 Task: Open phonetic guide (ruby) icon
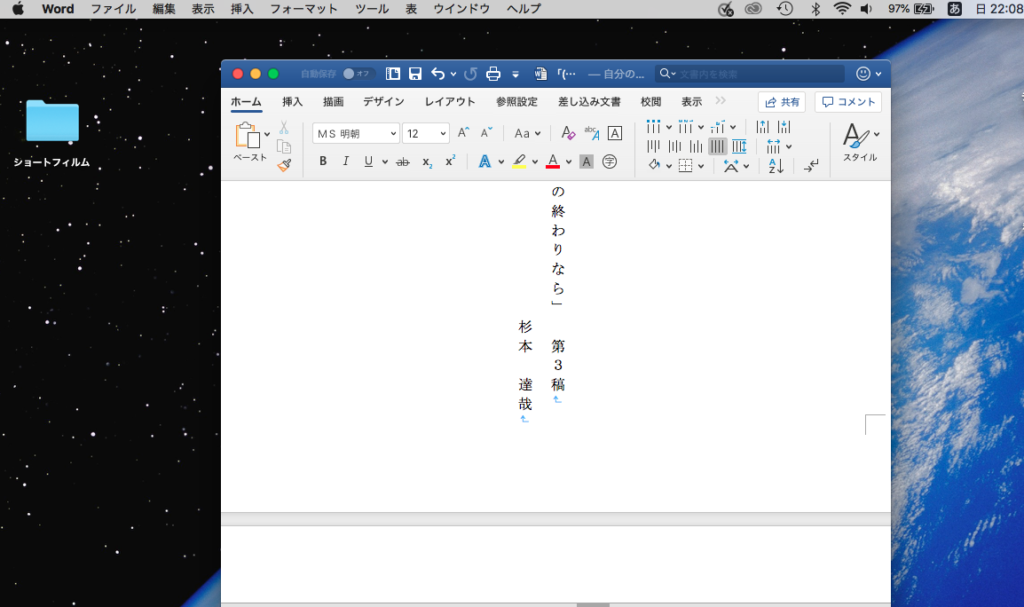tap(592, 133)
